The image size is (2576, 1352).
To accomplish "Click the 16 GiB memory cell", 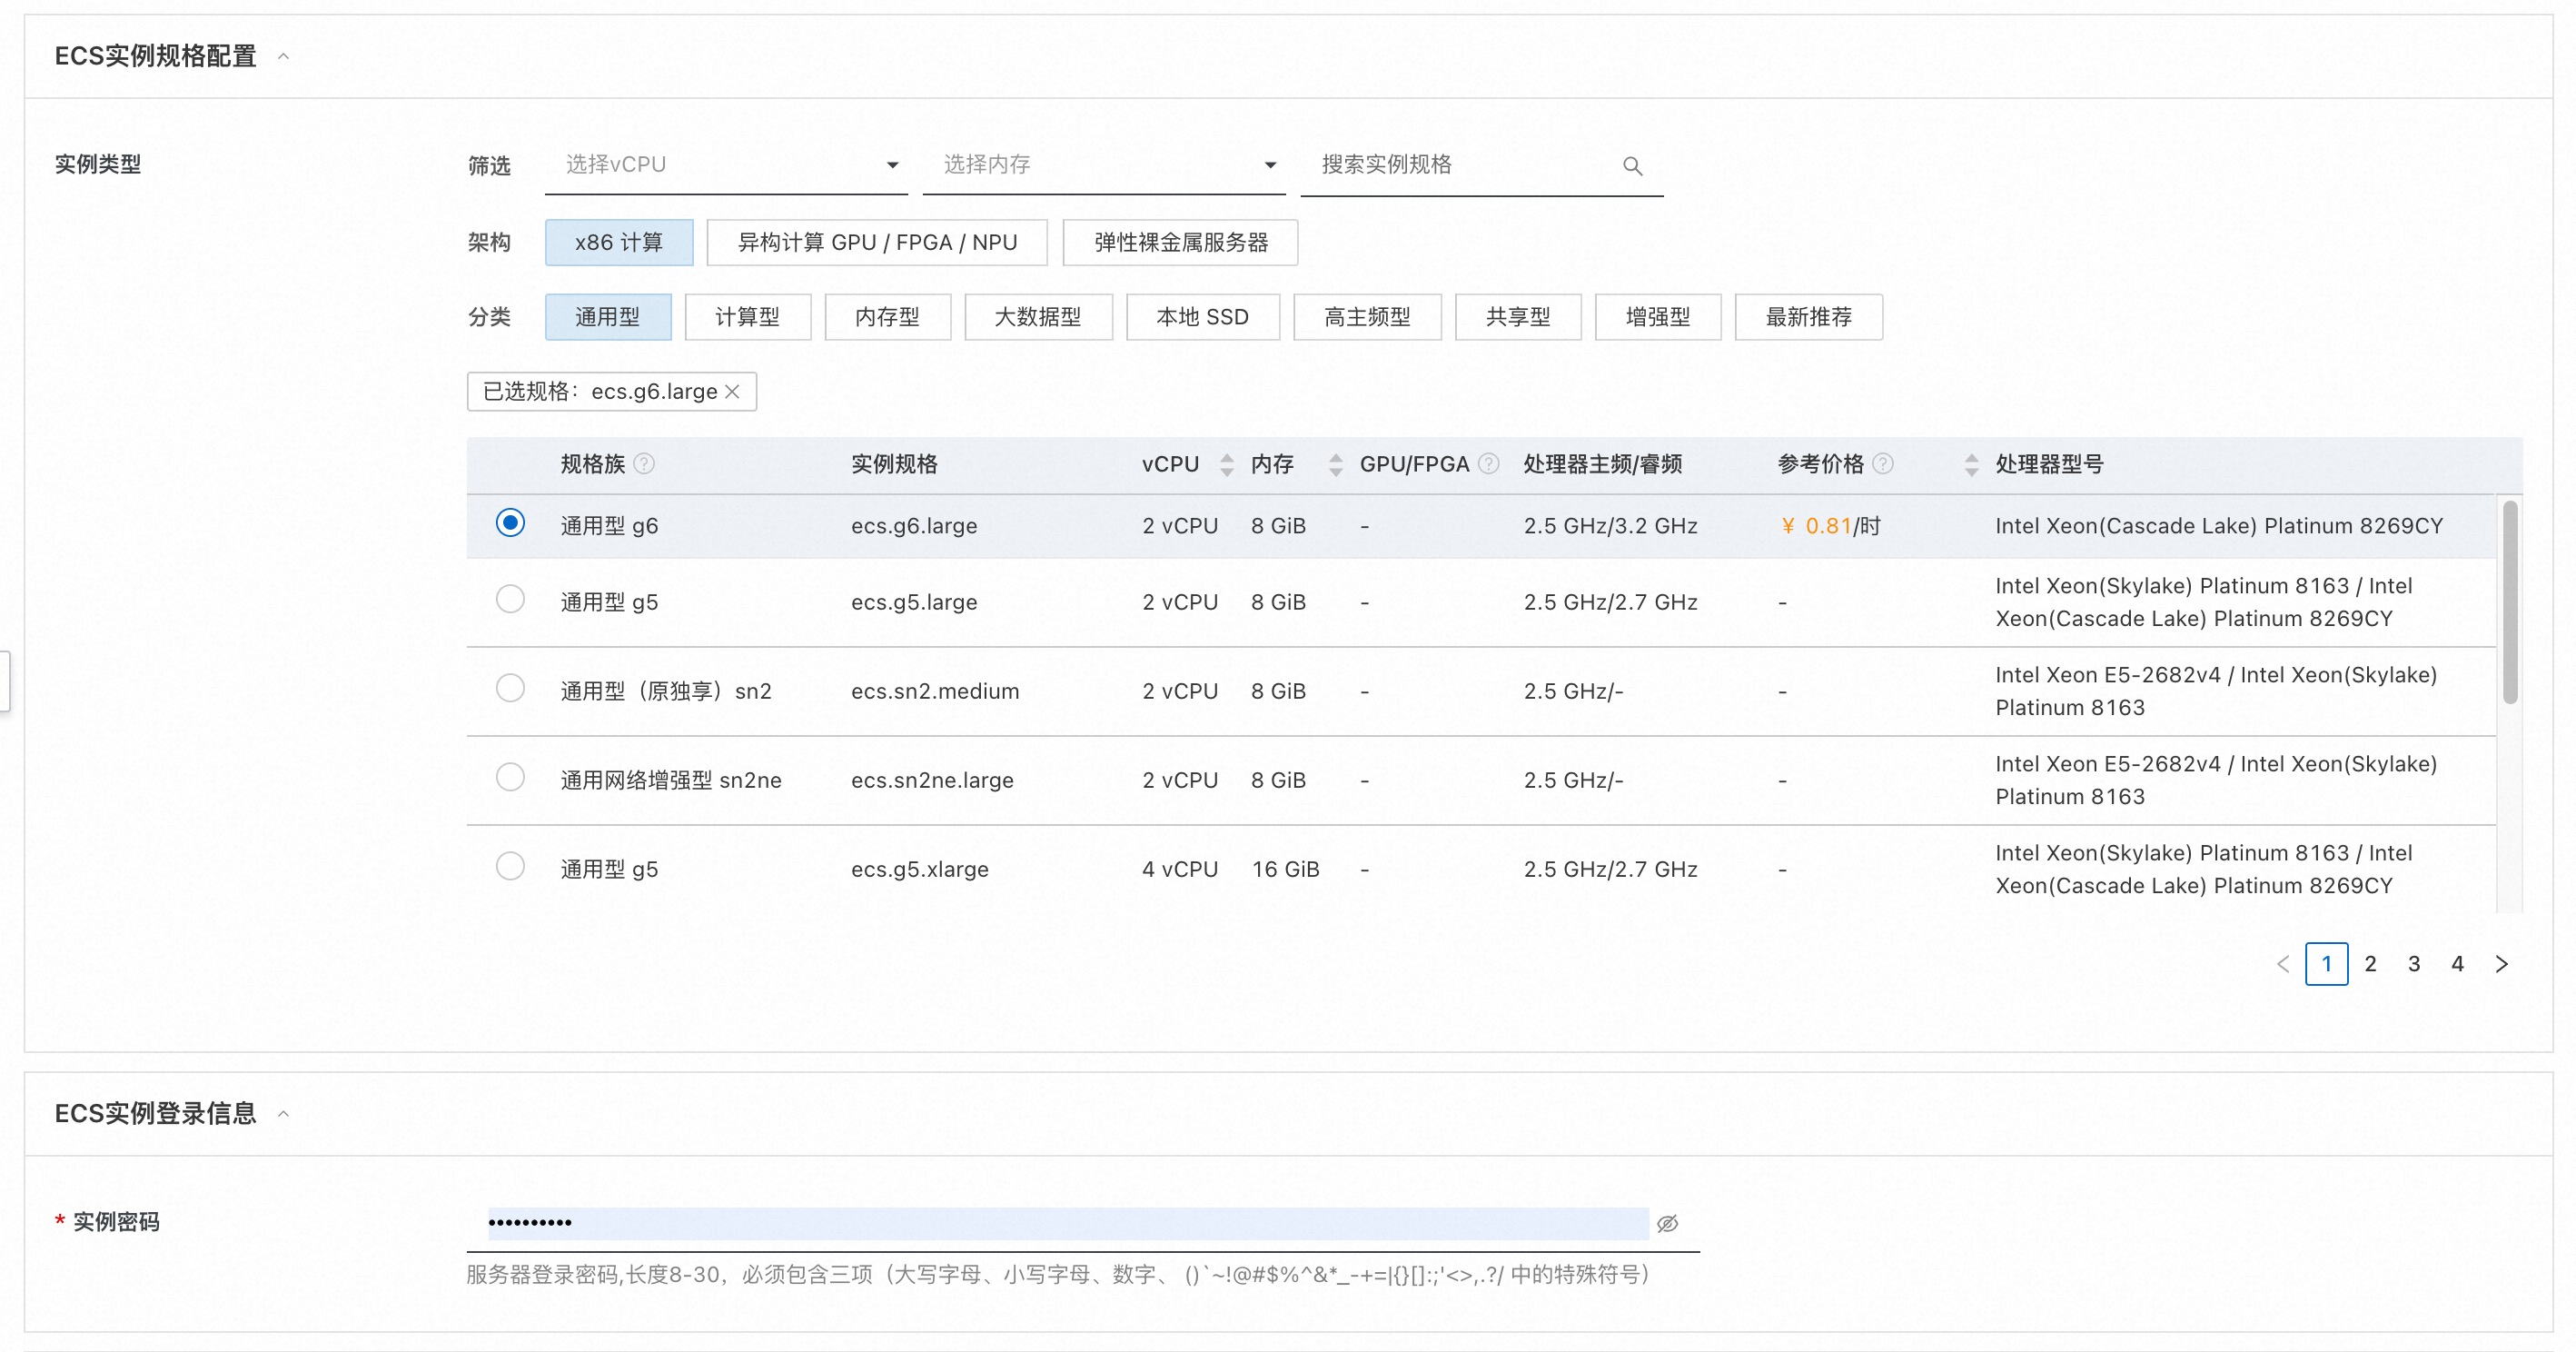I will 1285,869.
